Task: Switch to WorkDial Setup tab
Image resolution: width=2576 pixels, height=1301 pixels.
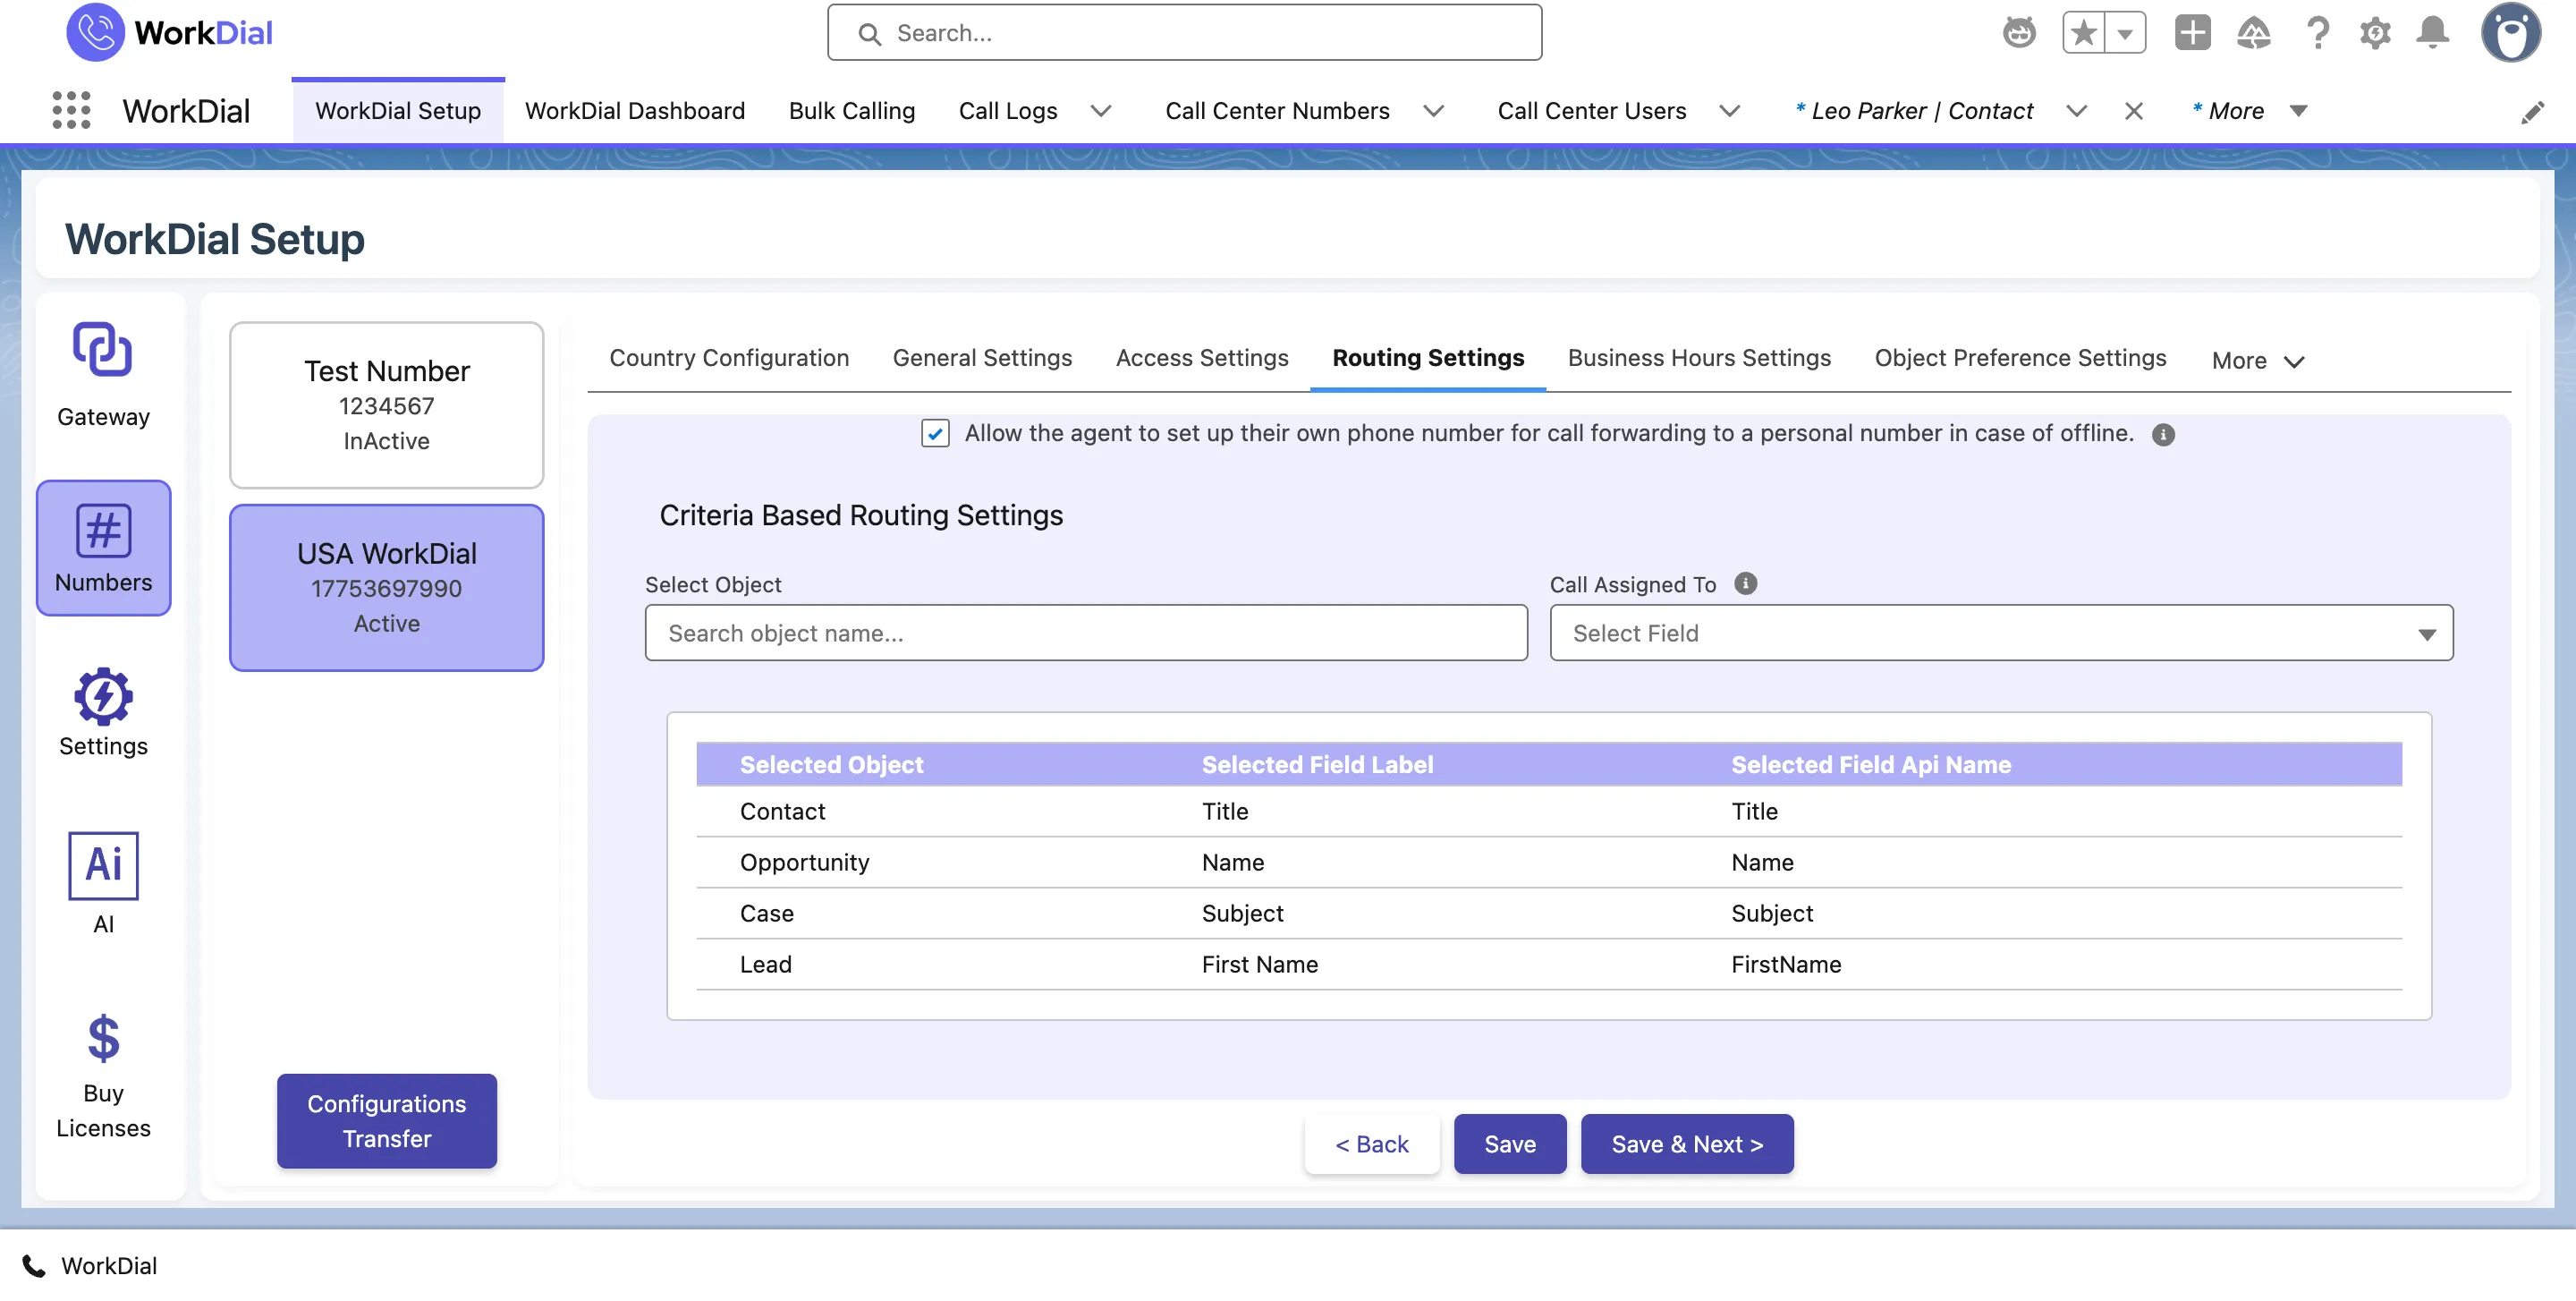Action: (398, 111)
